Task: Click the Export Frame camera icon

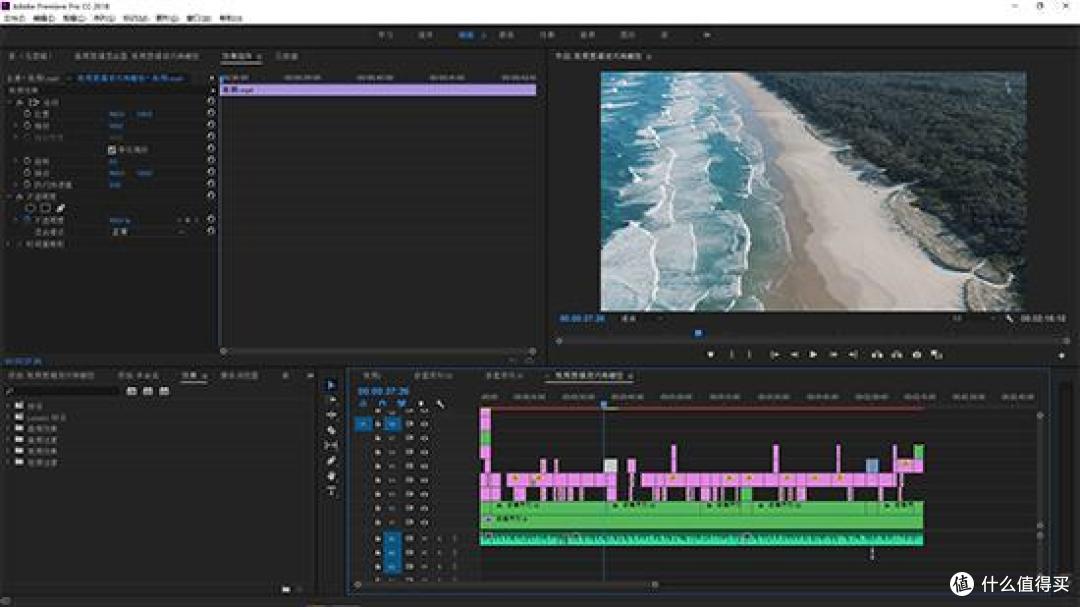Action: coord(917,354)
